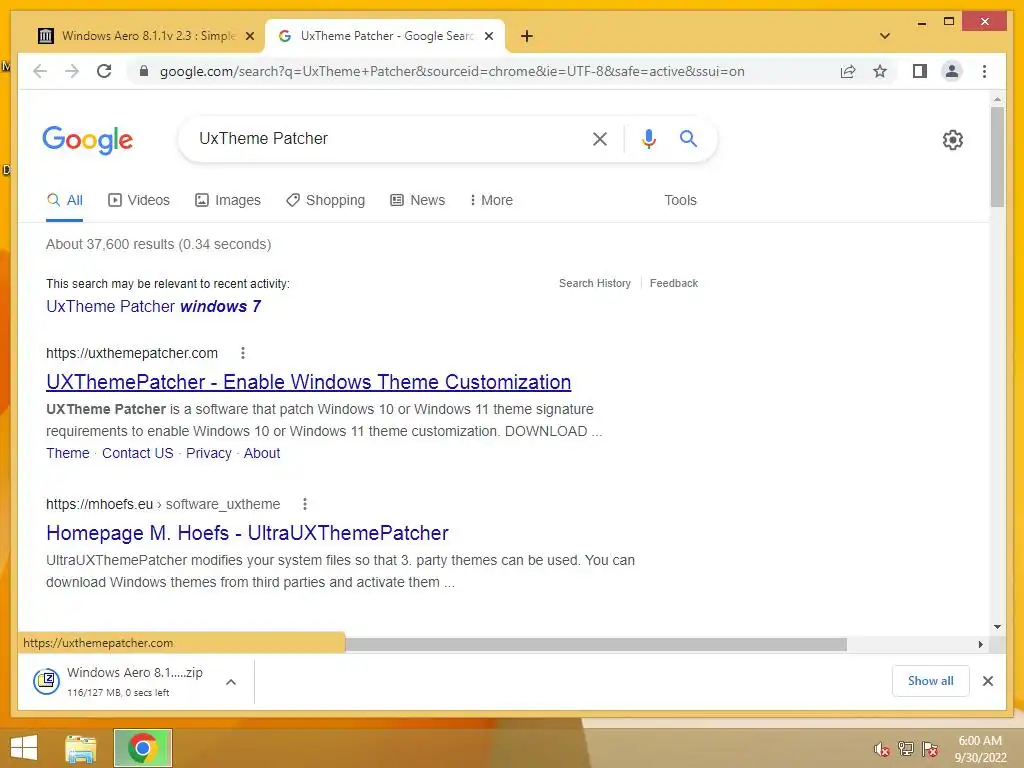This screenshot has height=768, width=1024.
Task: Clear the Google search query
Action: (600, 138)
